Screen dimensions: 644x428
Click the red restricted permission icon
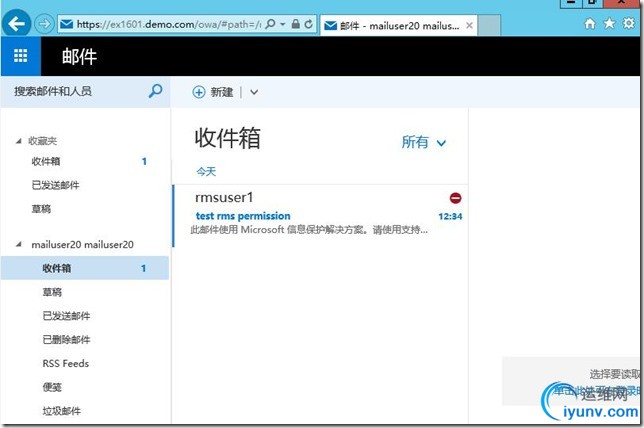coord(455,198)
